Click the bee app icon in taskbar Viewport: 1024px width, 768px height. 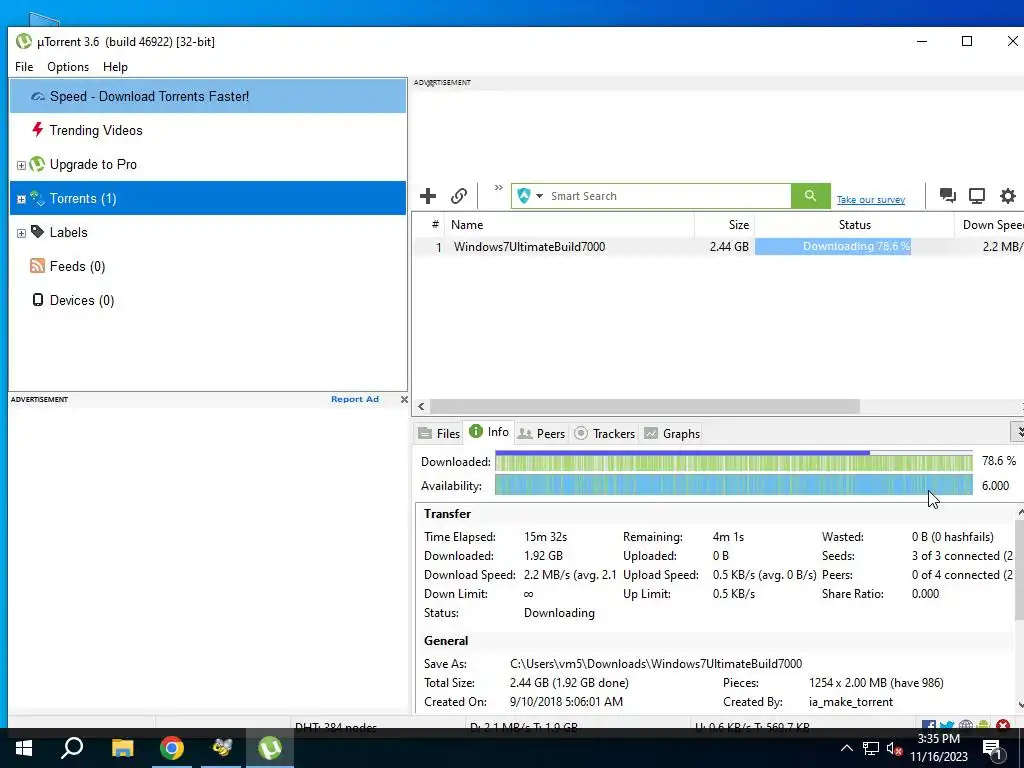221,748
